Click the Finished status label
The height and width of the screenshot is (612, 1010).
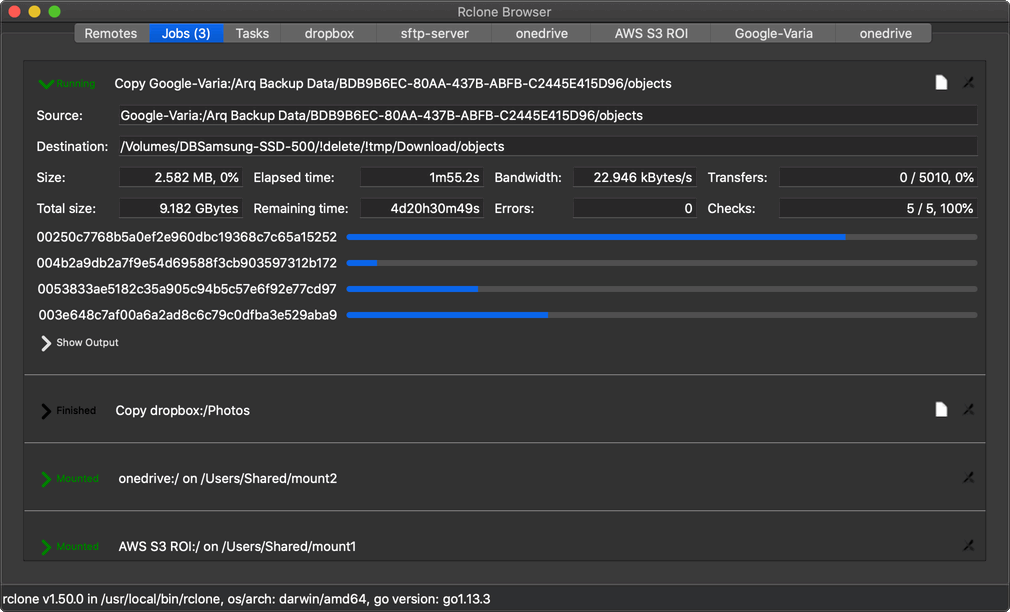pos(76,410)
